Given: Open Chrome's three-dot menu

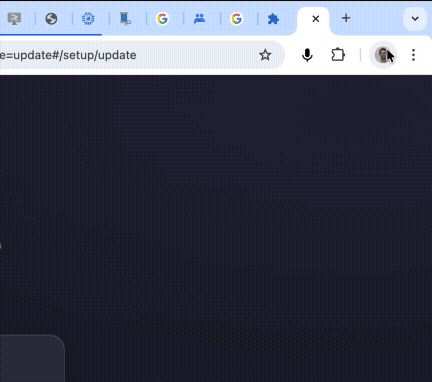Looking at the screenshot, I should tap(413, 55).
